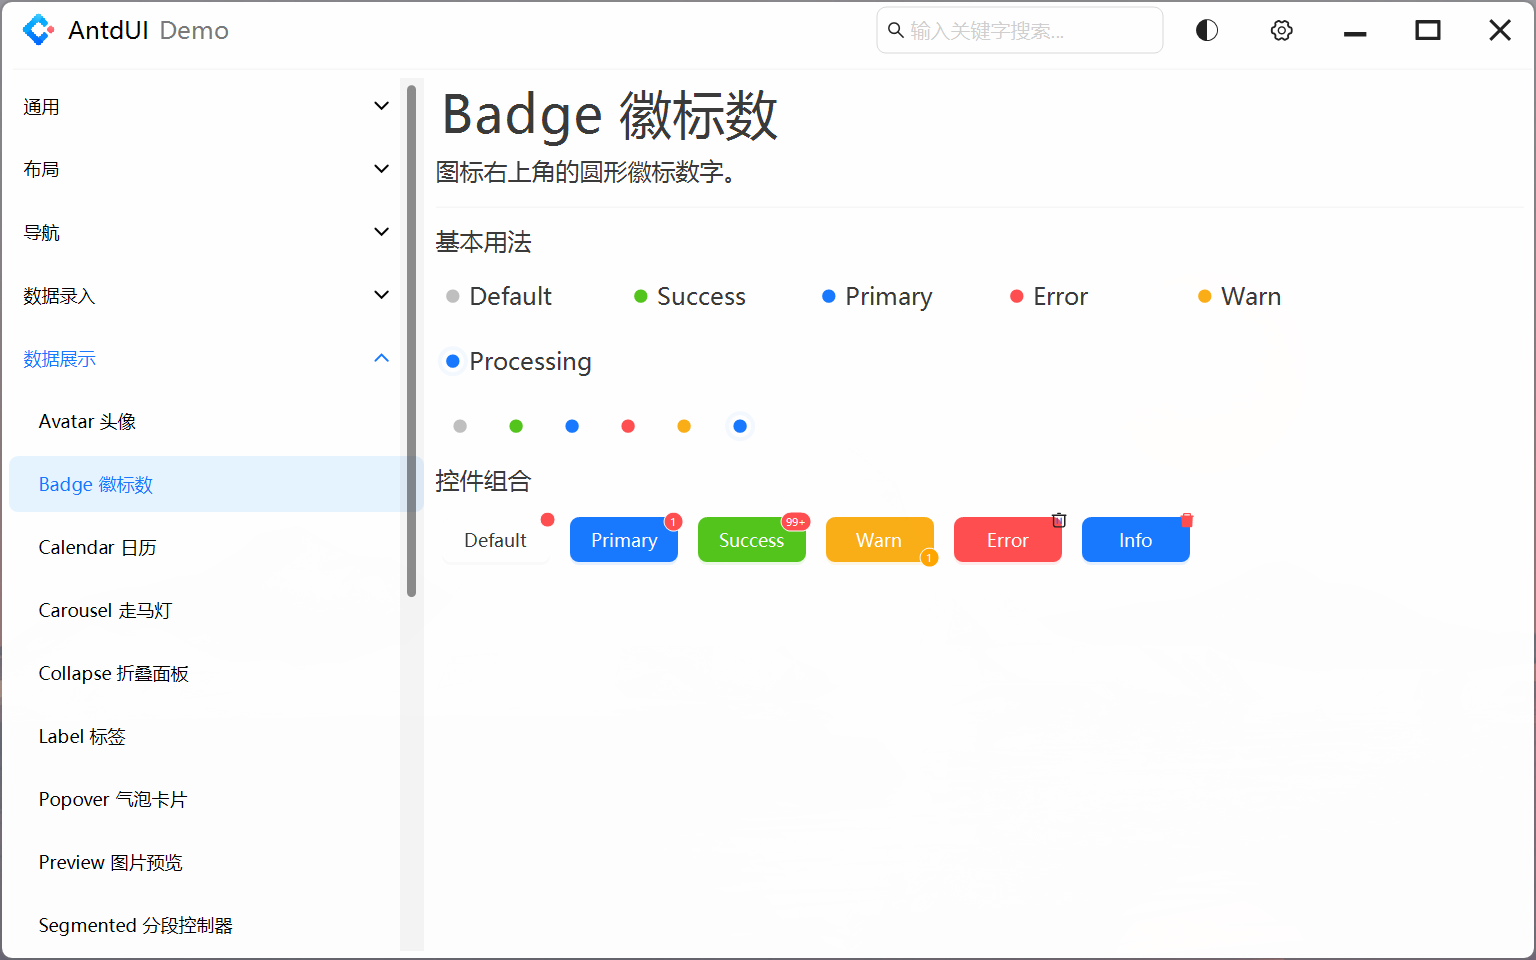Toggle the dark/light theme icon
The height and width of the screenshot is (960, 1536).
pos(1207,30)
